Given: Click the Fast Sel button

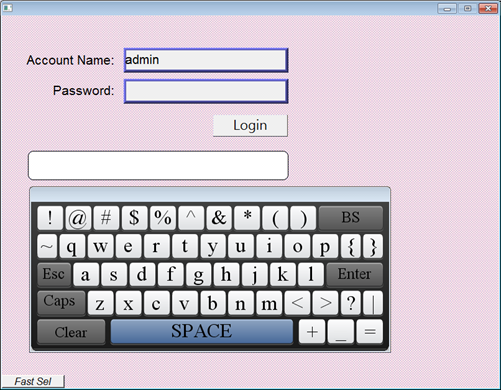Looking at the screenshot, I should point(33,381).
